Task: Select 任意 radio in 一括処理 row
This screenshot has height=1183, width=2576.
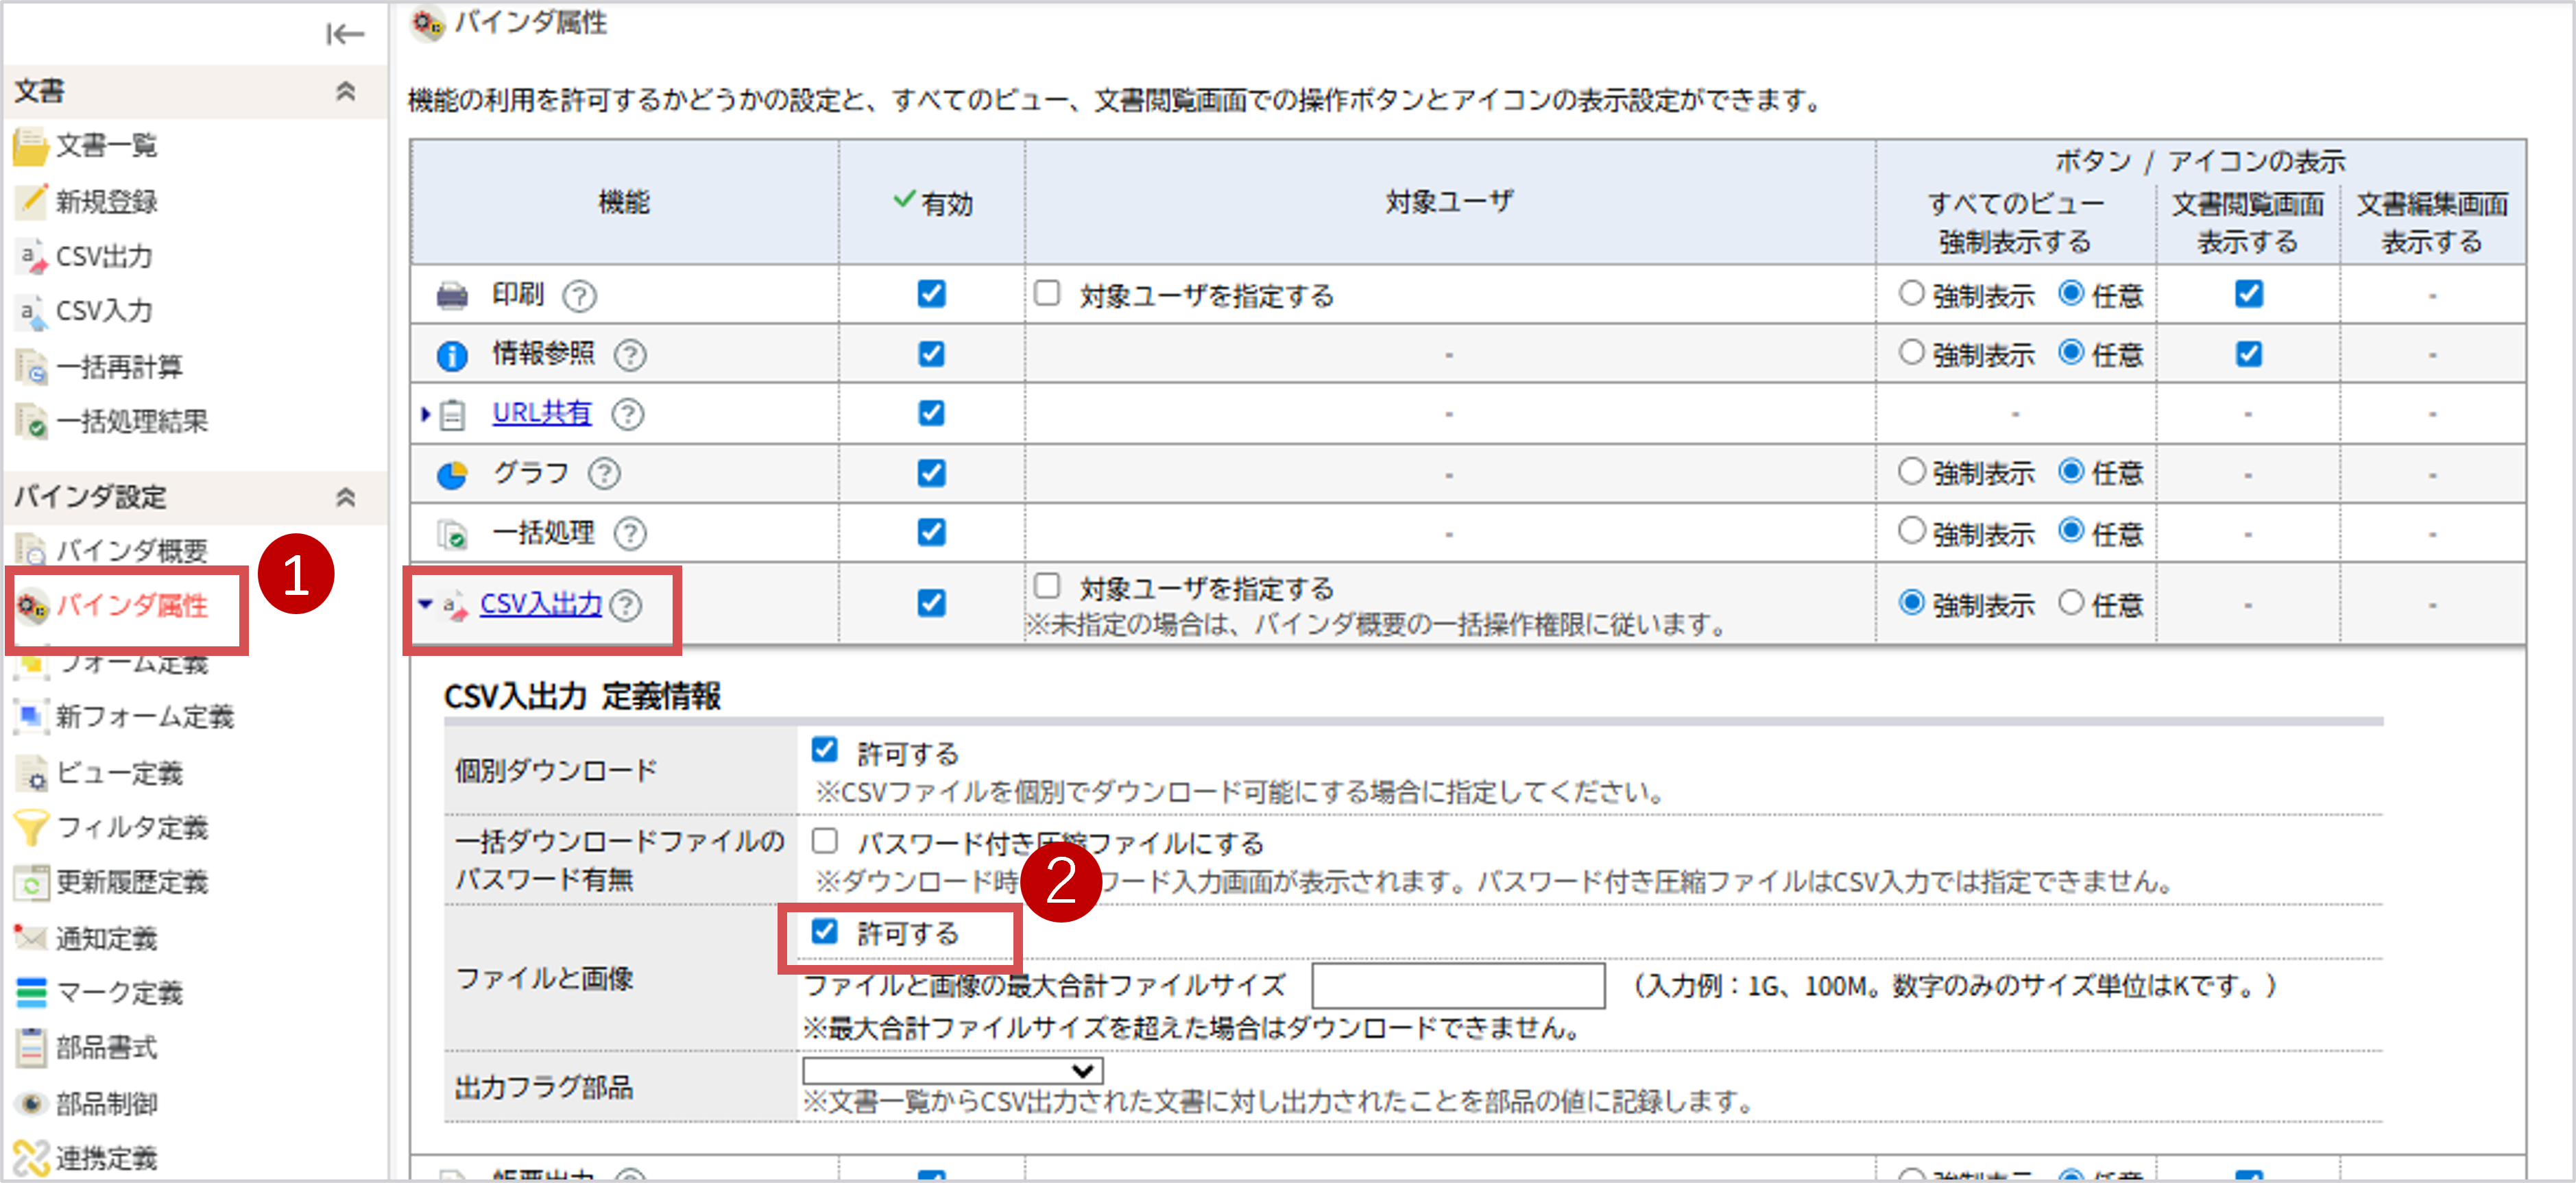Action: (2071, 531)
